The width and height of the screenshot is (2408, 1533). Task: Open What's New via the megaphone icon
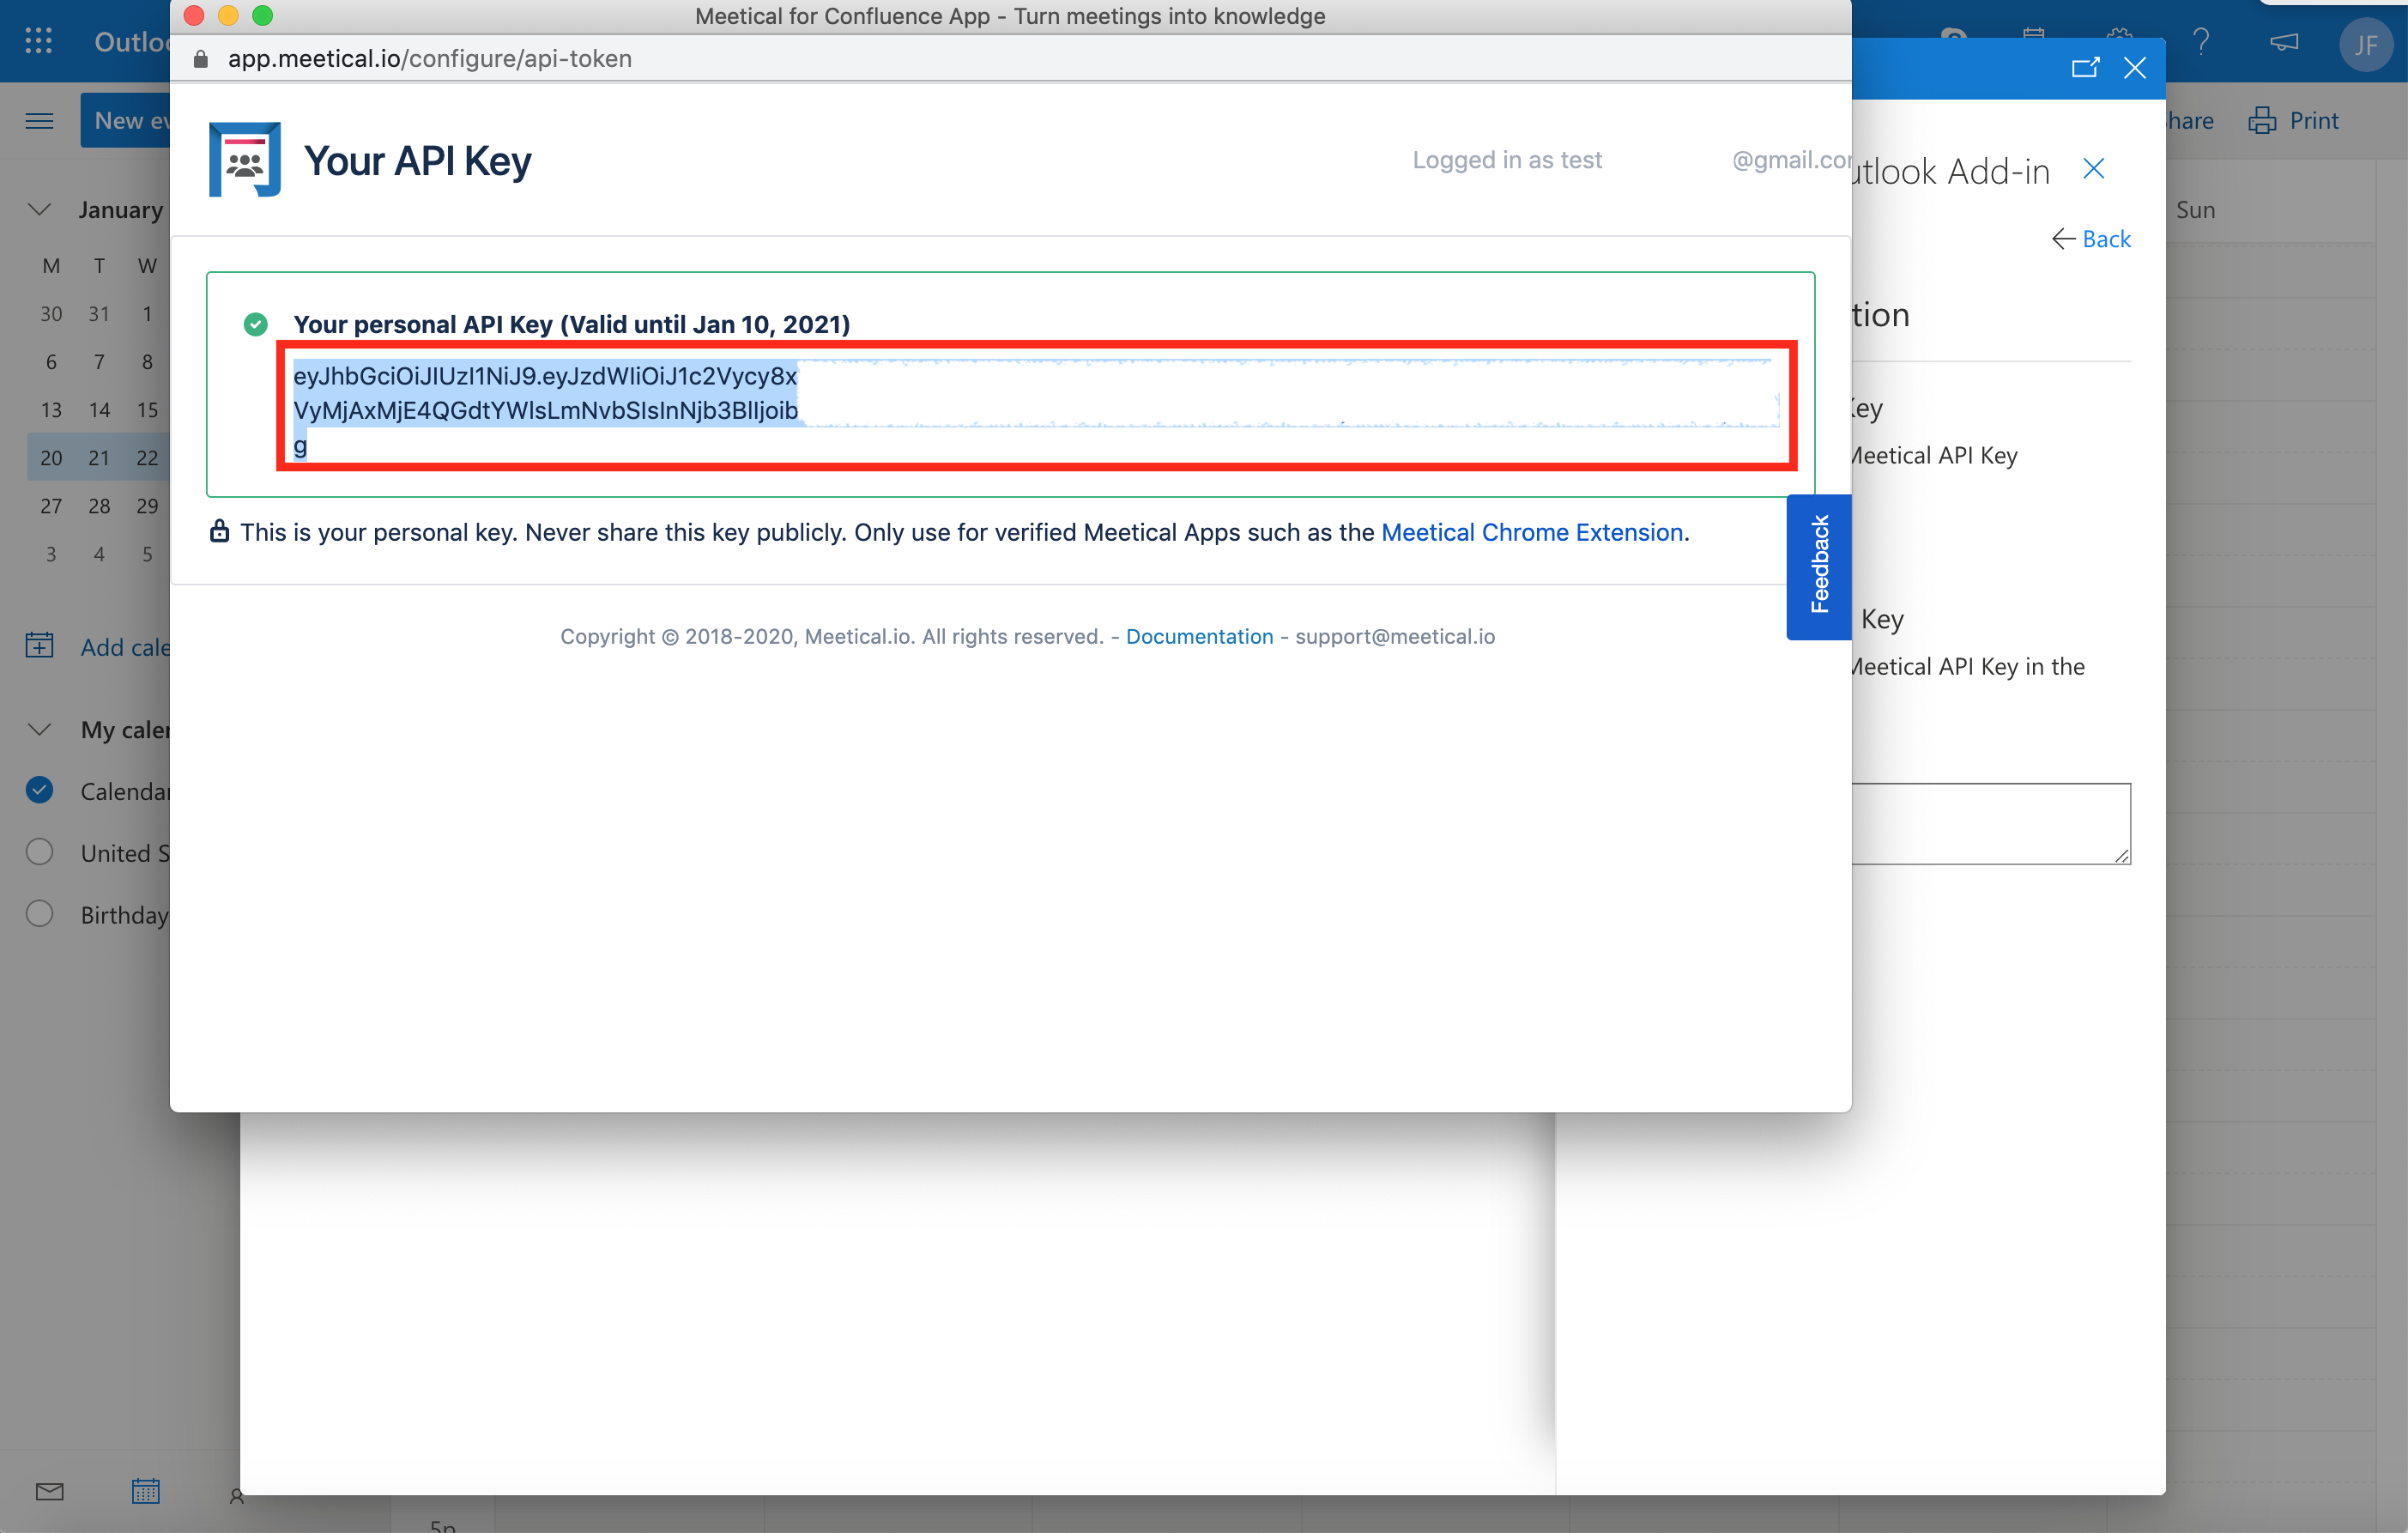[2284, 42]
